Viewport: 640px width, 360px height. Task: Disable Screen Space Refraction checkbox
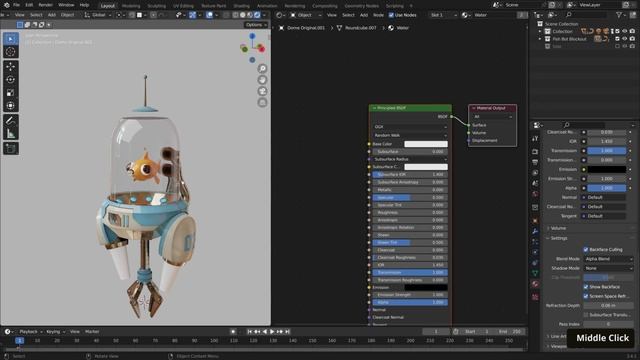586,296
